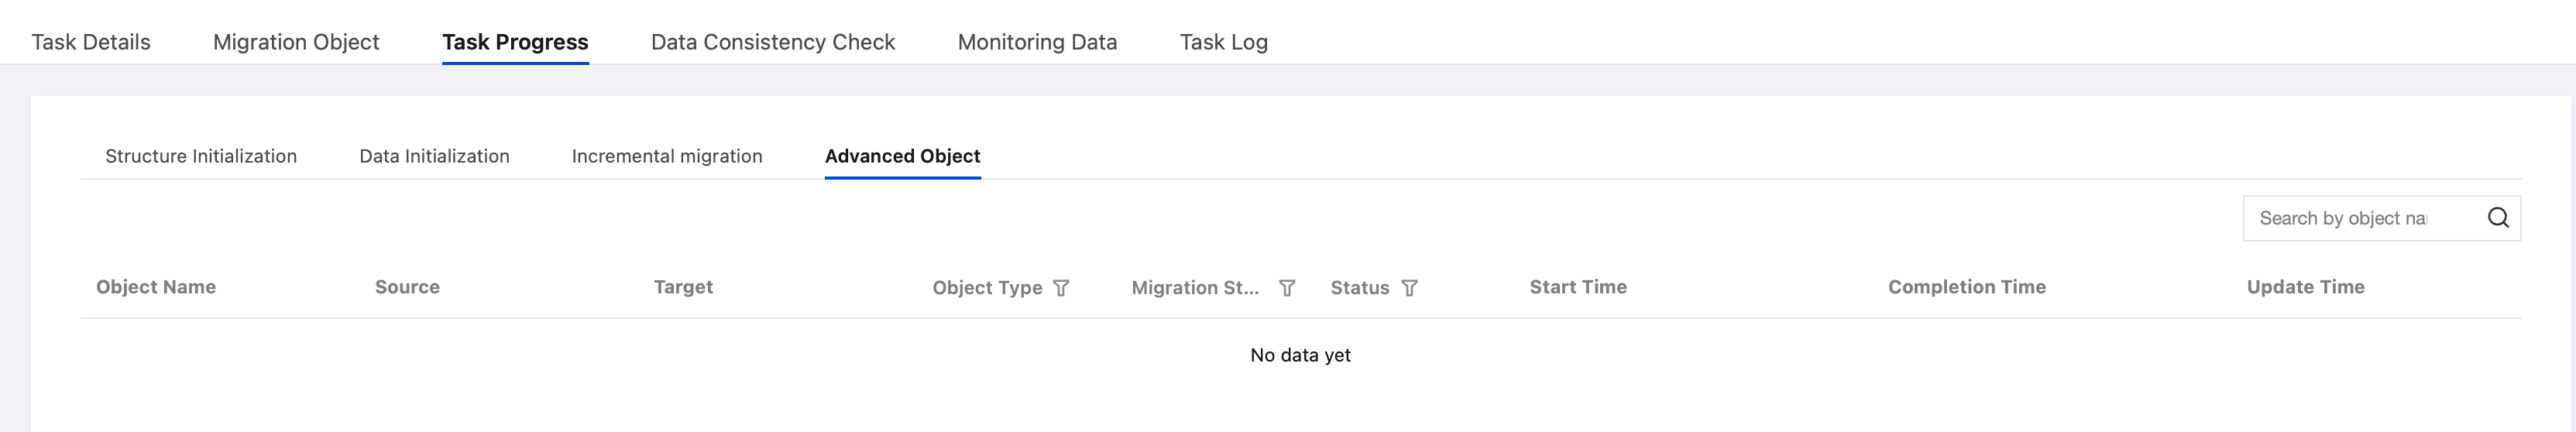Image resolution: width=2576 pixels, height=432 pixels.
Task: Click the Object Name column header
Action: (x=156, y=287)
